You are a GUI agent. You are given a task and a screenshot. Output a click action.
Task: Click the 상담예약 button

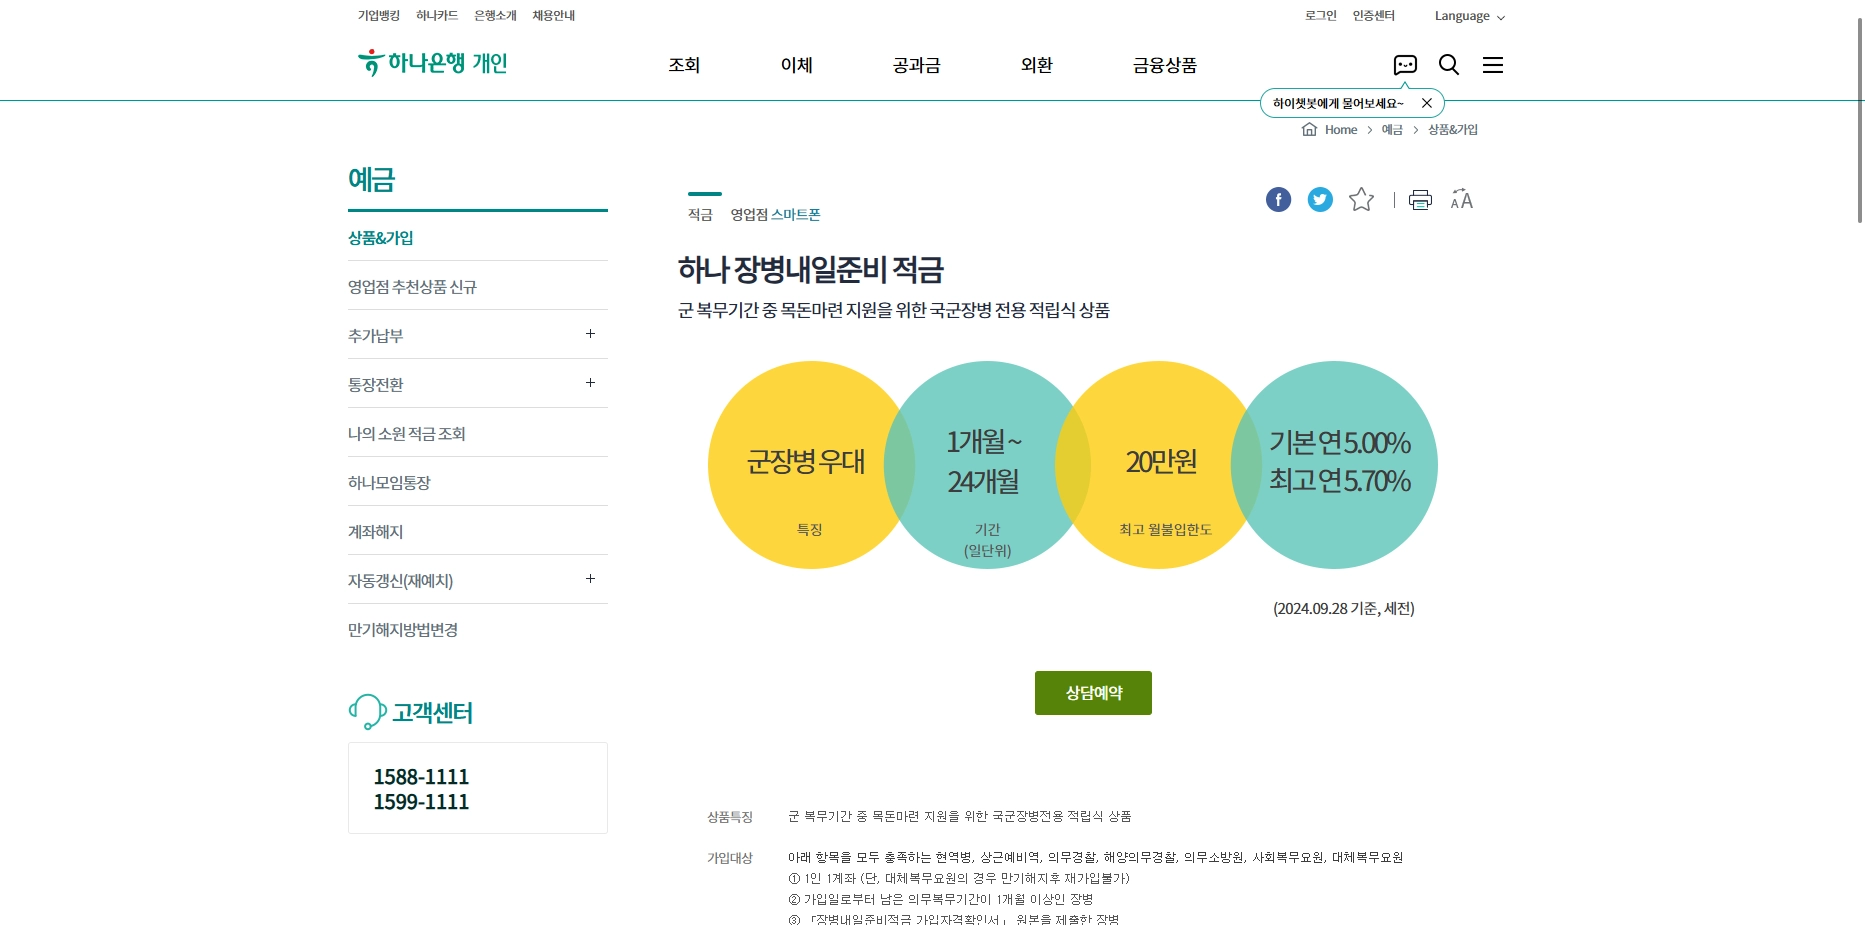coord(1093,693)
